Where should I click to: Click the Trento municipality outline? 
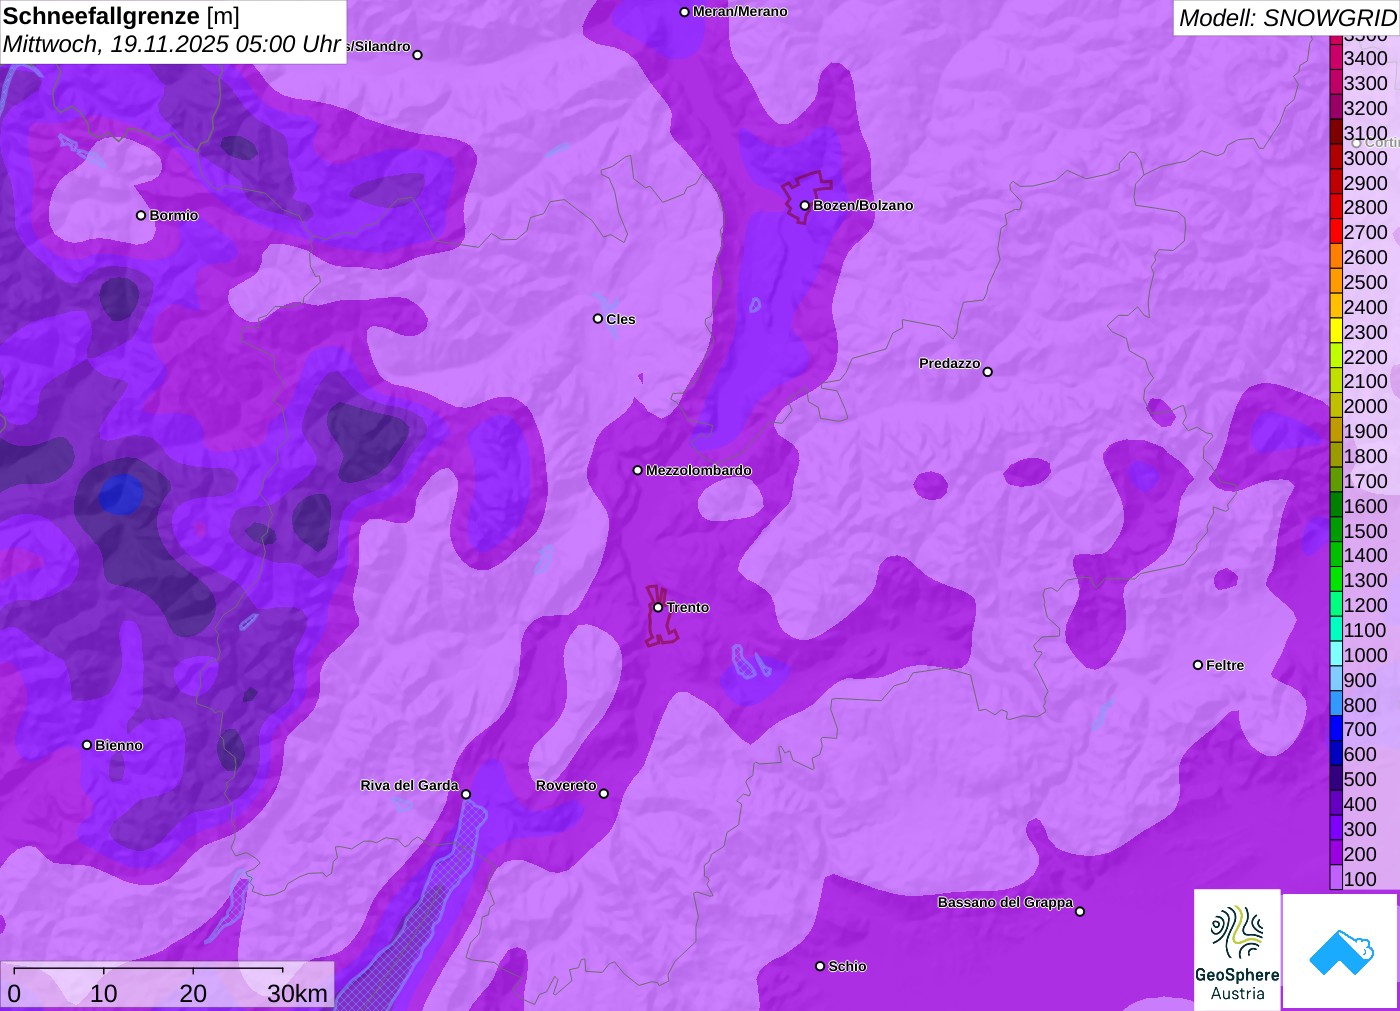(661, 616)
